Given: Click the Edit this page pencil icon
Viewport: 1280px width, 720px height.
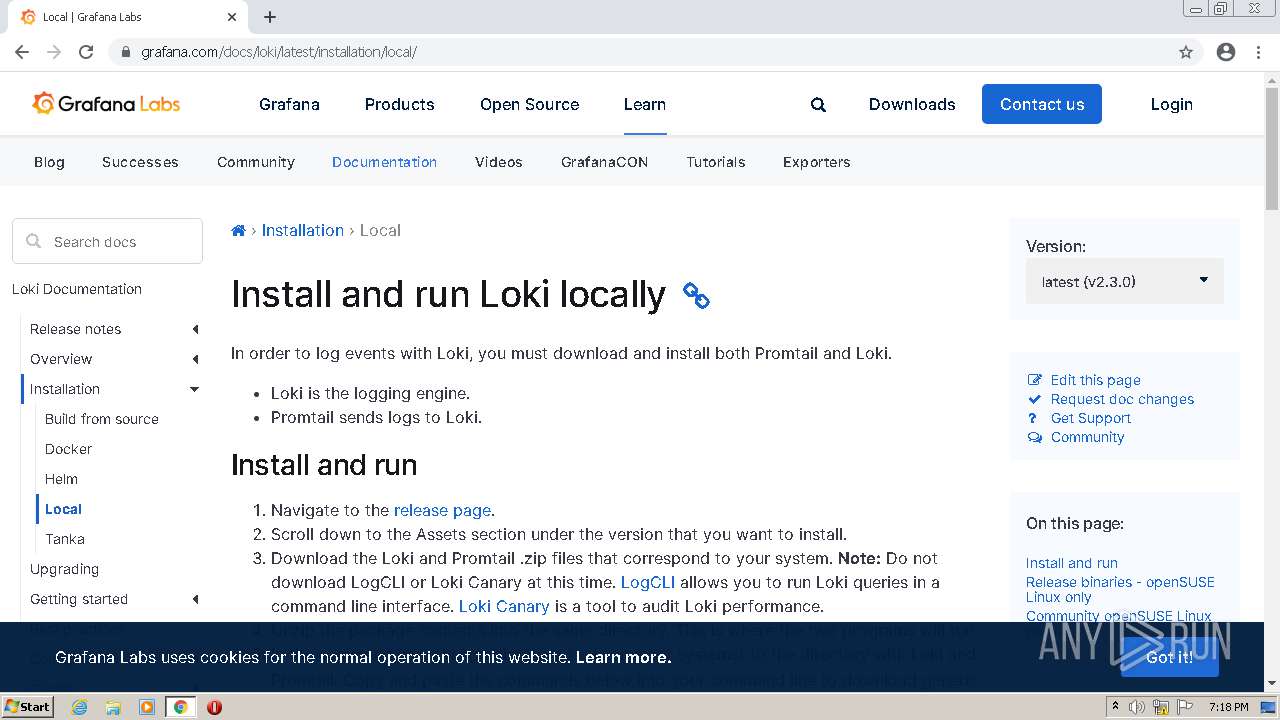Looking at the screenshot, I should click(x=1035, y=380).
